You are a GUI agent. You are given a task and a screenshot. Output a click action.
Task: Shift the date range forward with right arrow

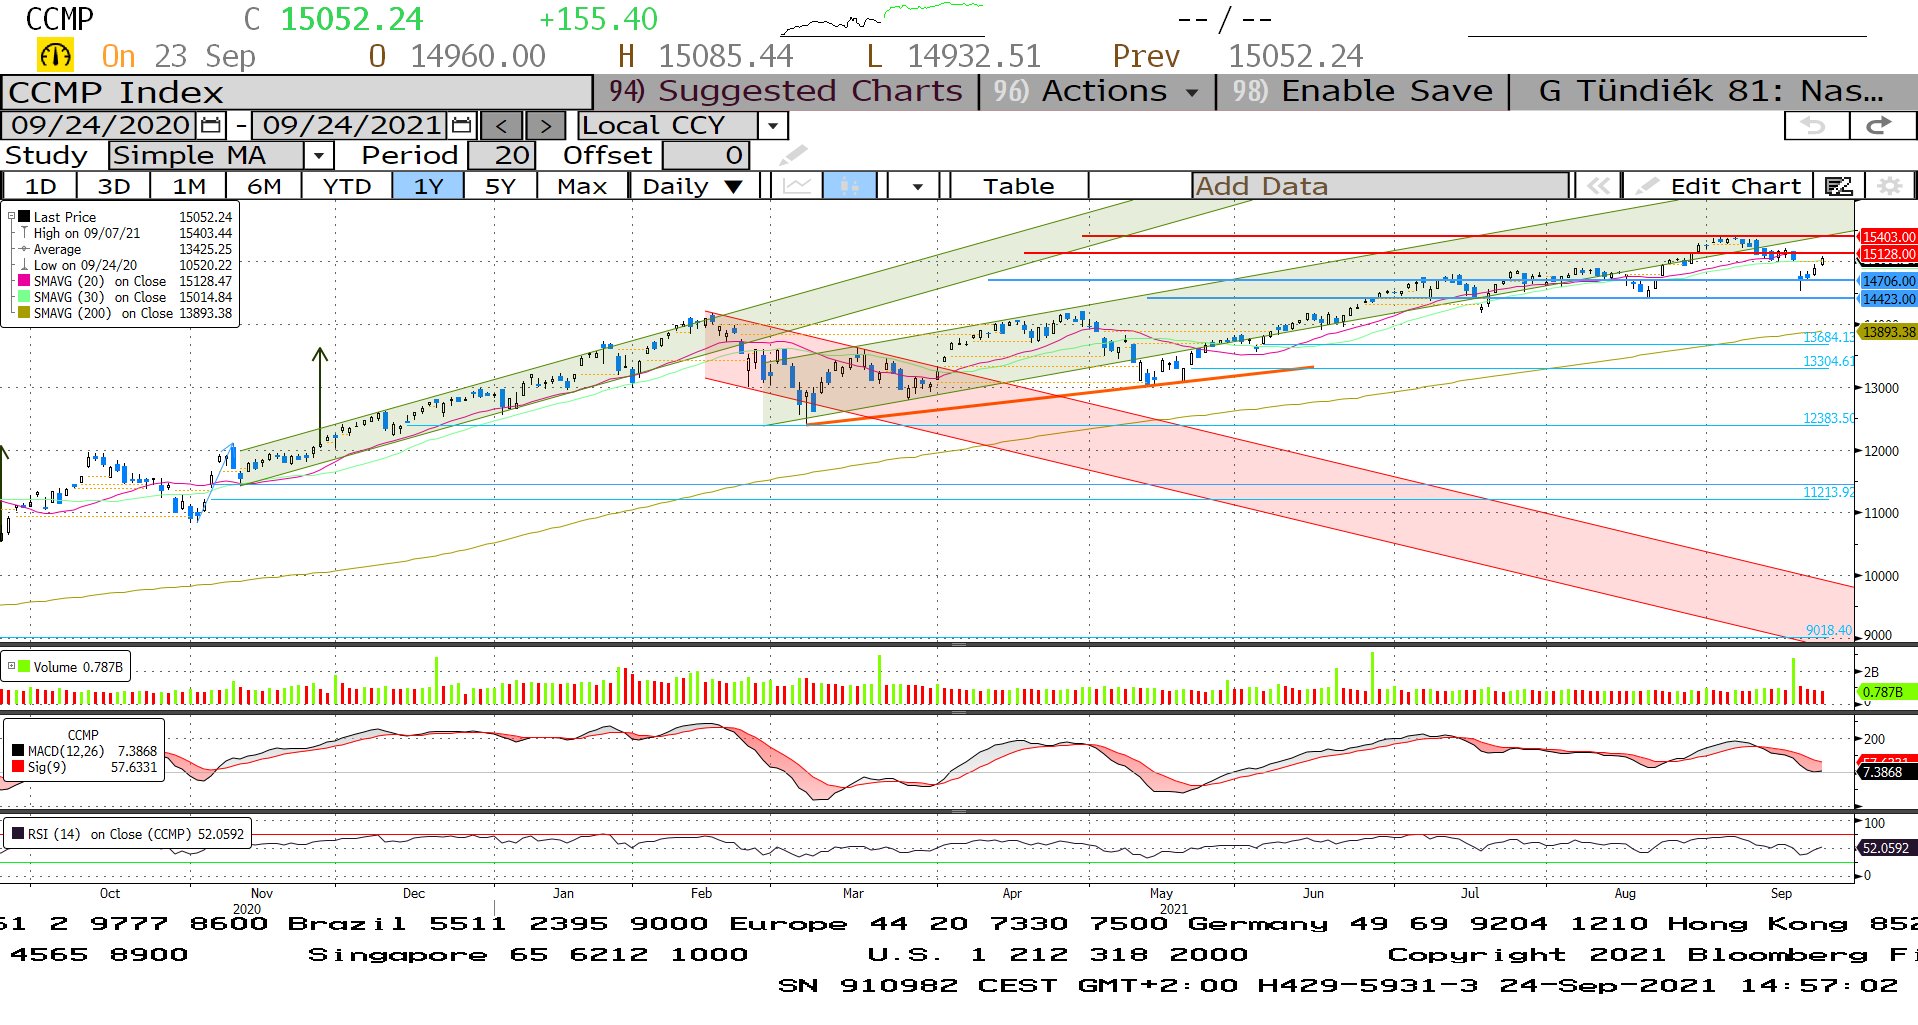tap(545, 125)
